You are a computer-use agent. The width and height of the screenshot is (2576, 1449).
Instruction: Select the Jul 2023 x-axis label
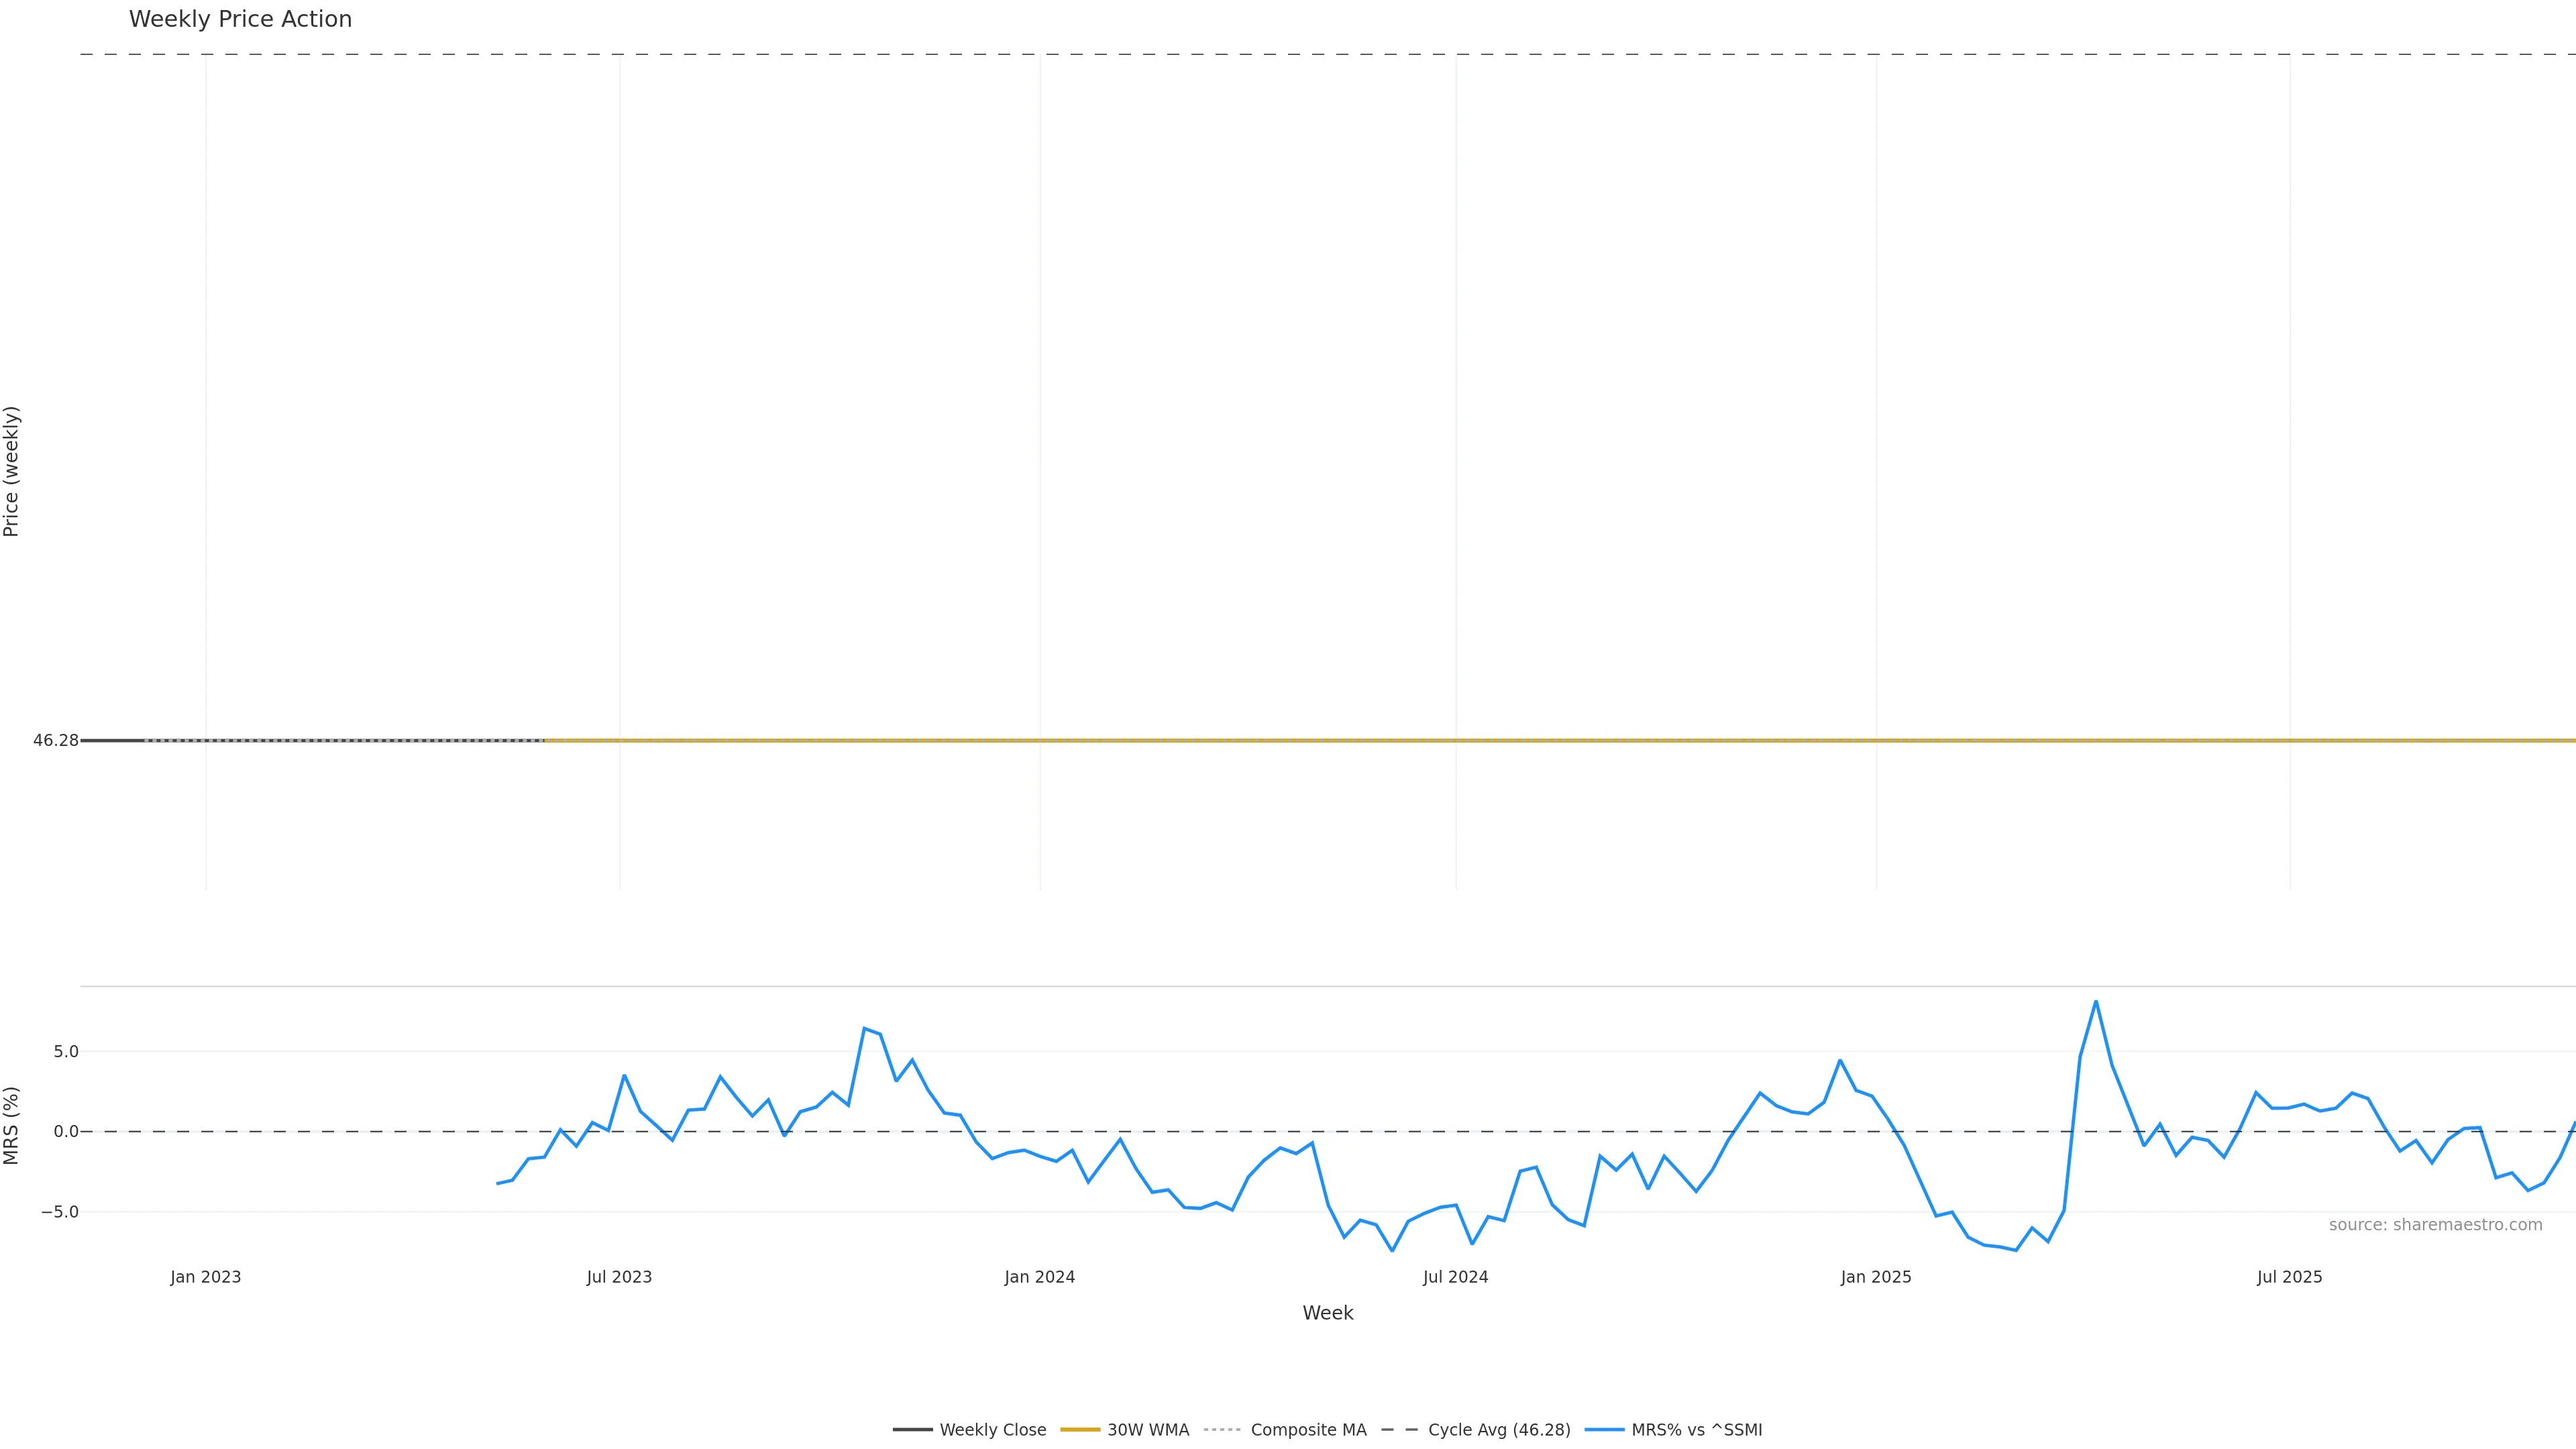[619, 1277]
